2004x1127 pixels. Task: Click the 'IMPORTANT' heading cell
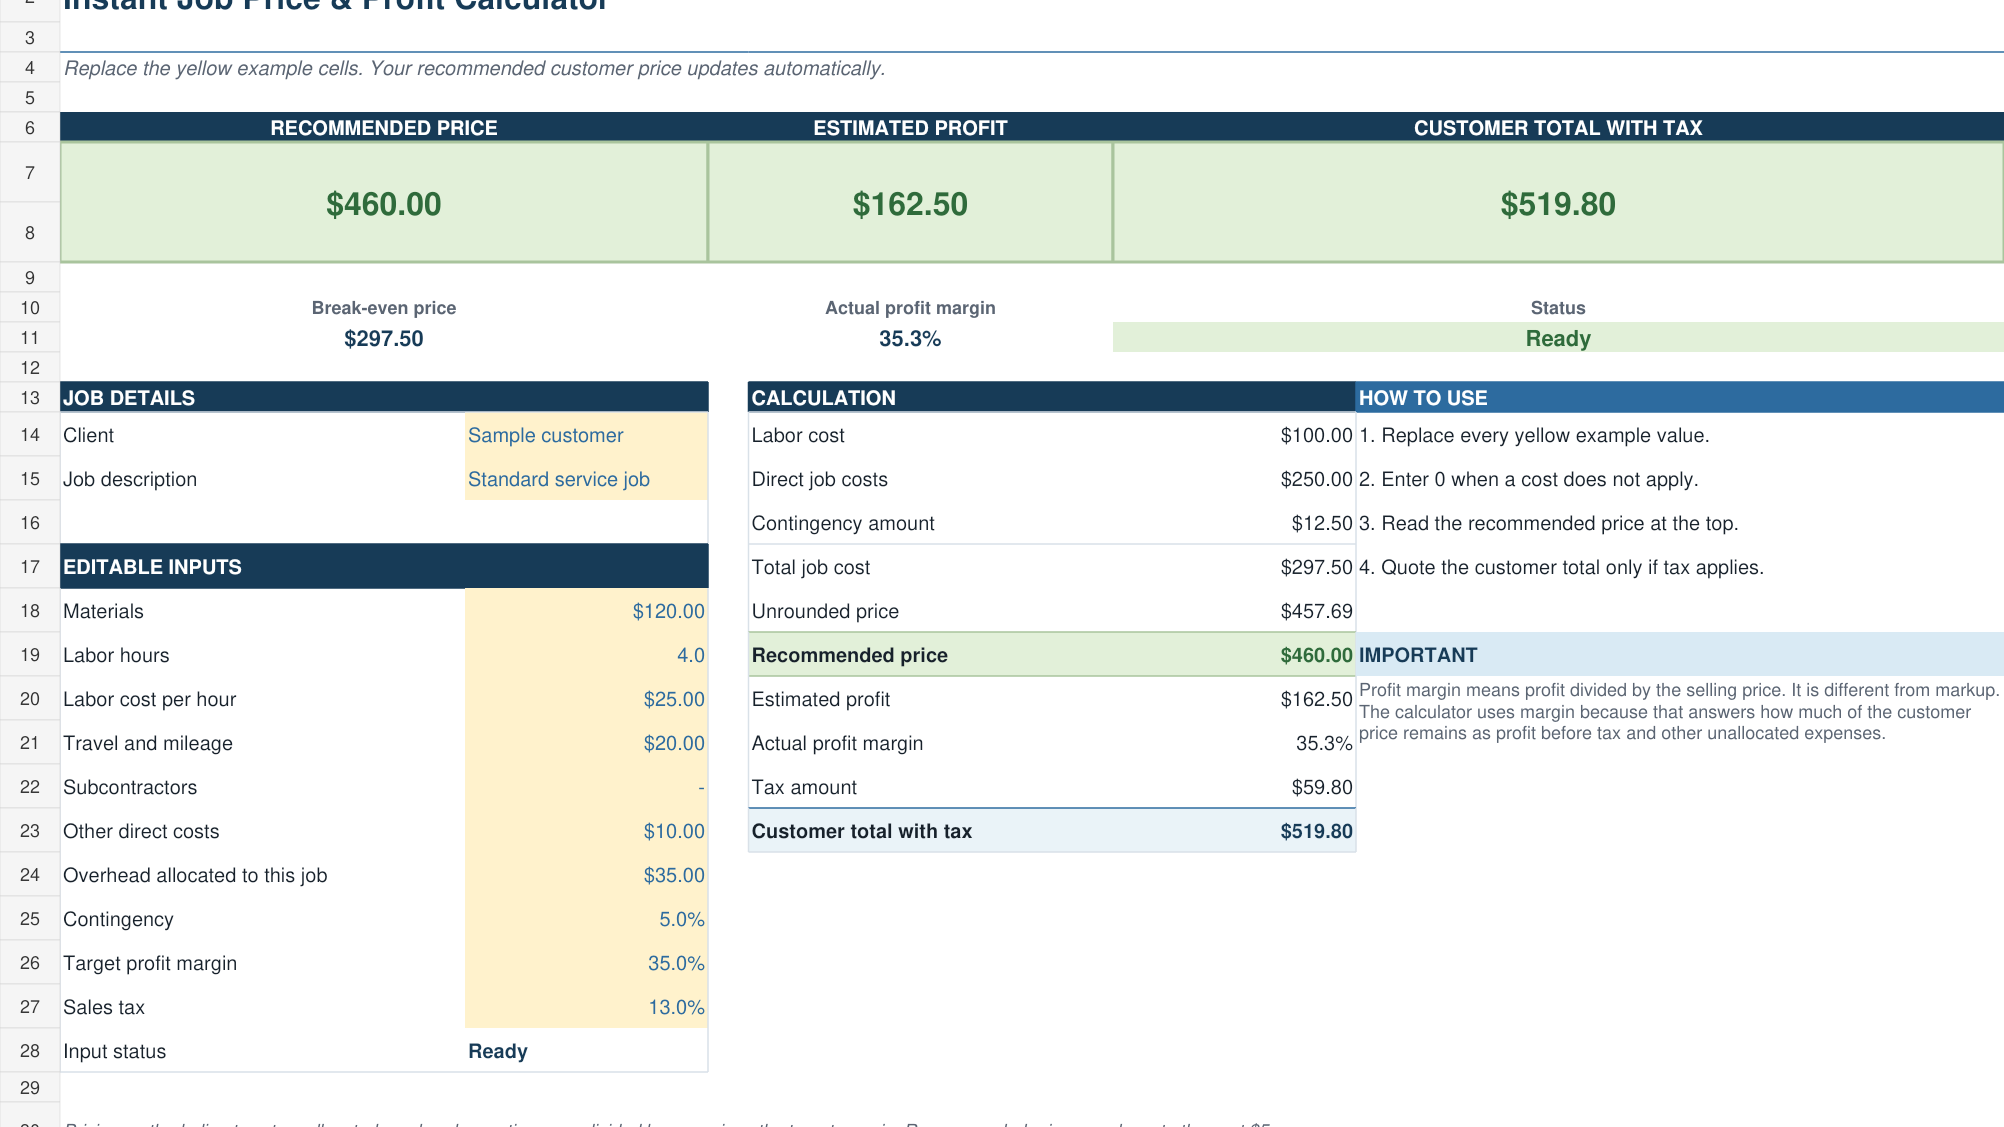click(x=1680, y=655)
